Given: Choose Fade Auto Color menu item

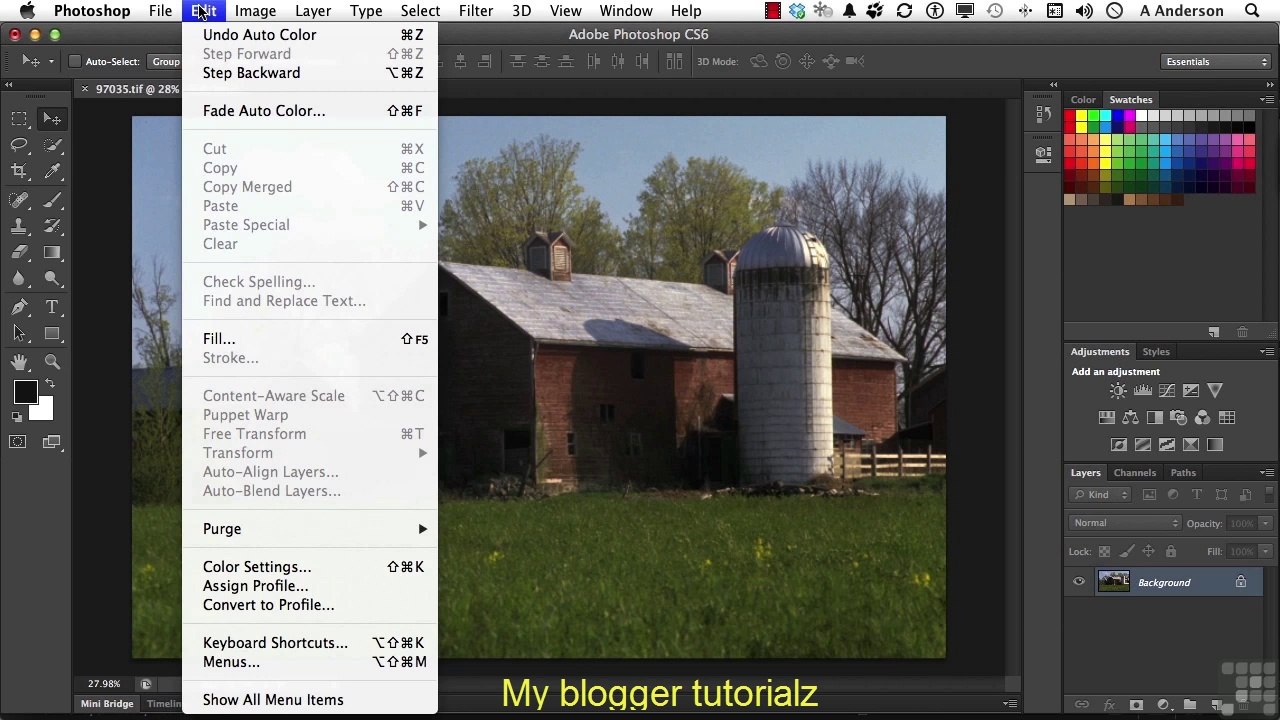Looking at the screenshot, I should click(310, 111).
